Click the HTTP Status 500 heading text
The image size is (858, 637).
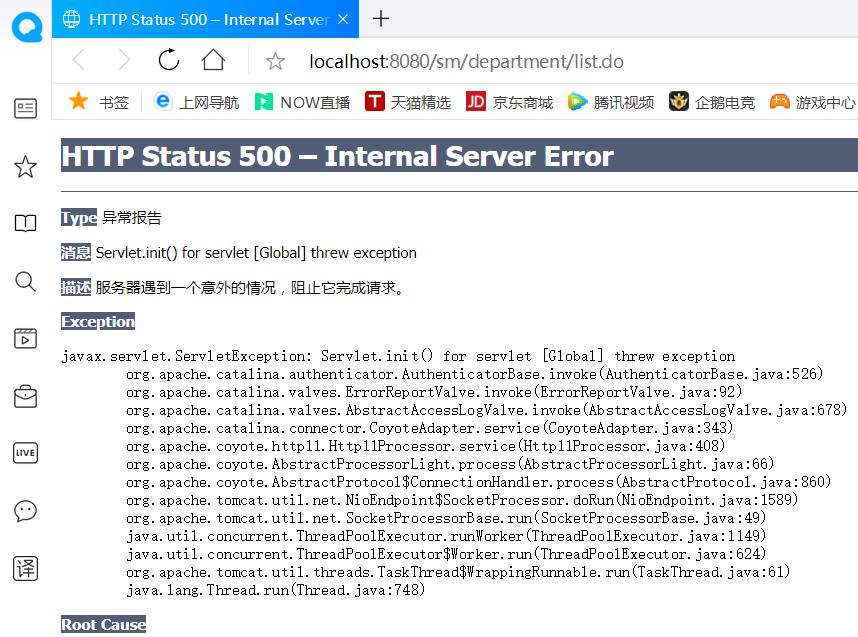[x=337, y=156]
